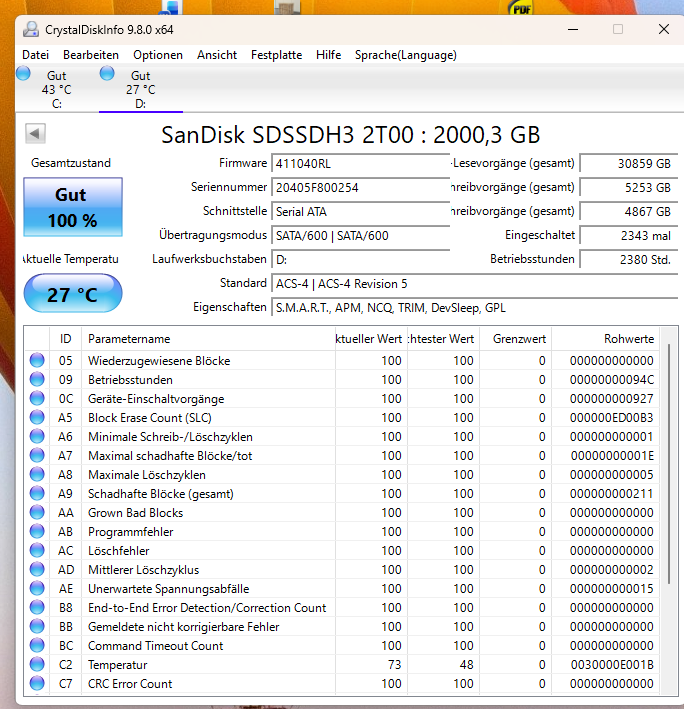Click raw value 000000ED00B3

pos(612,417)
